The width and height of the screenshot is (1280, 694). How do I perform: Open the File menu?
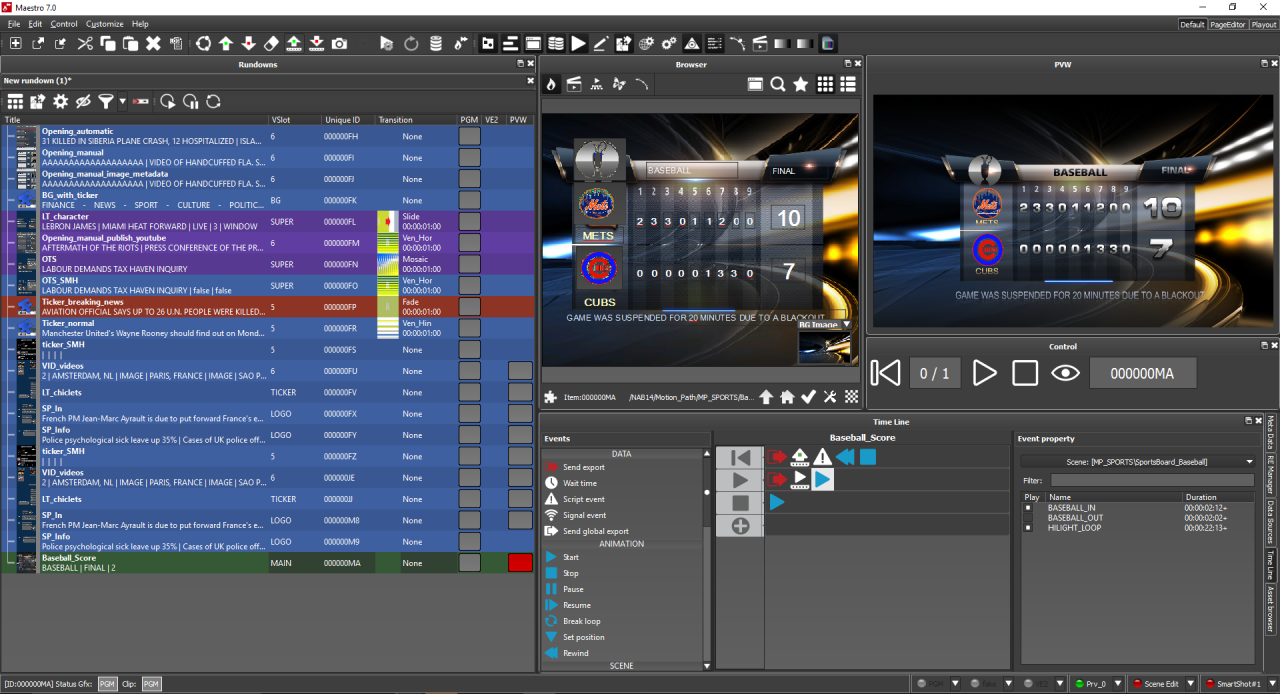click(x=14, y=23)
